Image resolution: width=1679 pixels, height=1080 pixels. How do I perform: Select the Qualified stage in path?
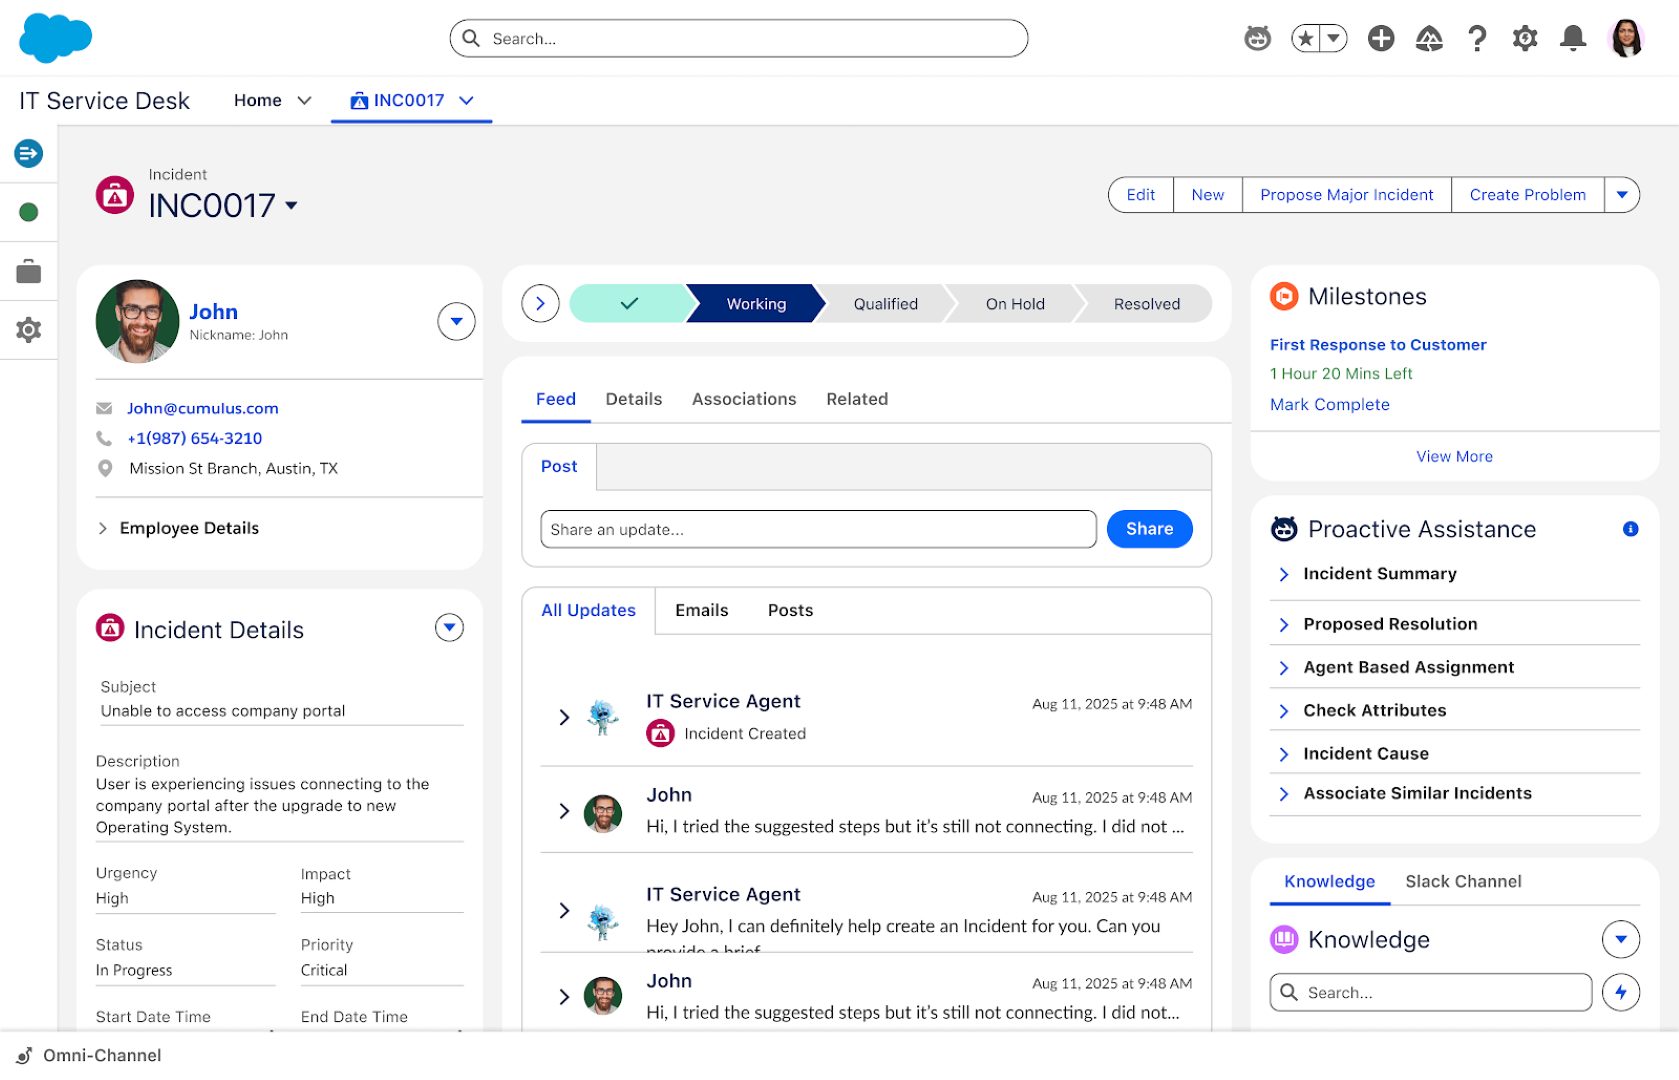click(884, 304)
